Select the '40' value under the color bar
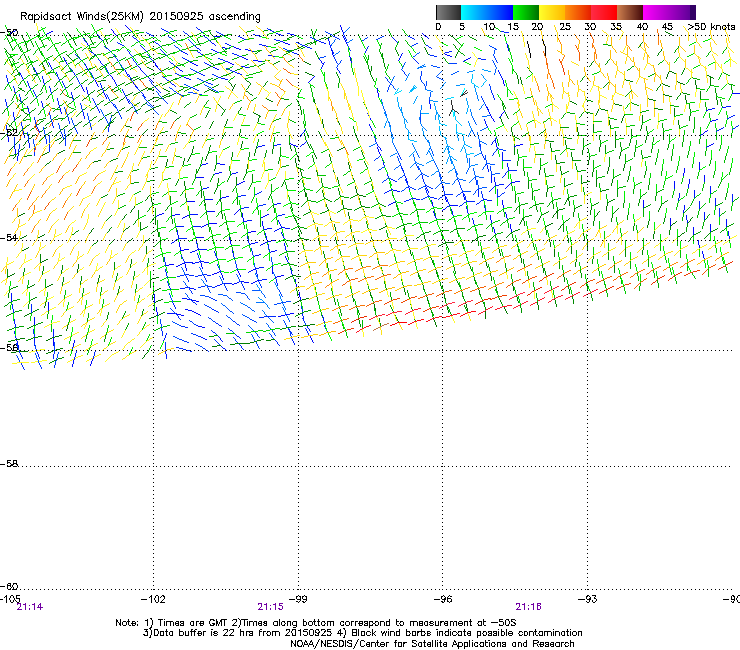Screen dimensions: 740x650 [642, 27]
